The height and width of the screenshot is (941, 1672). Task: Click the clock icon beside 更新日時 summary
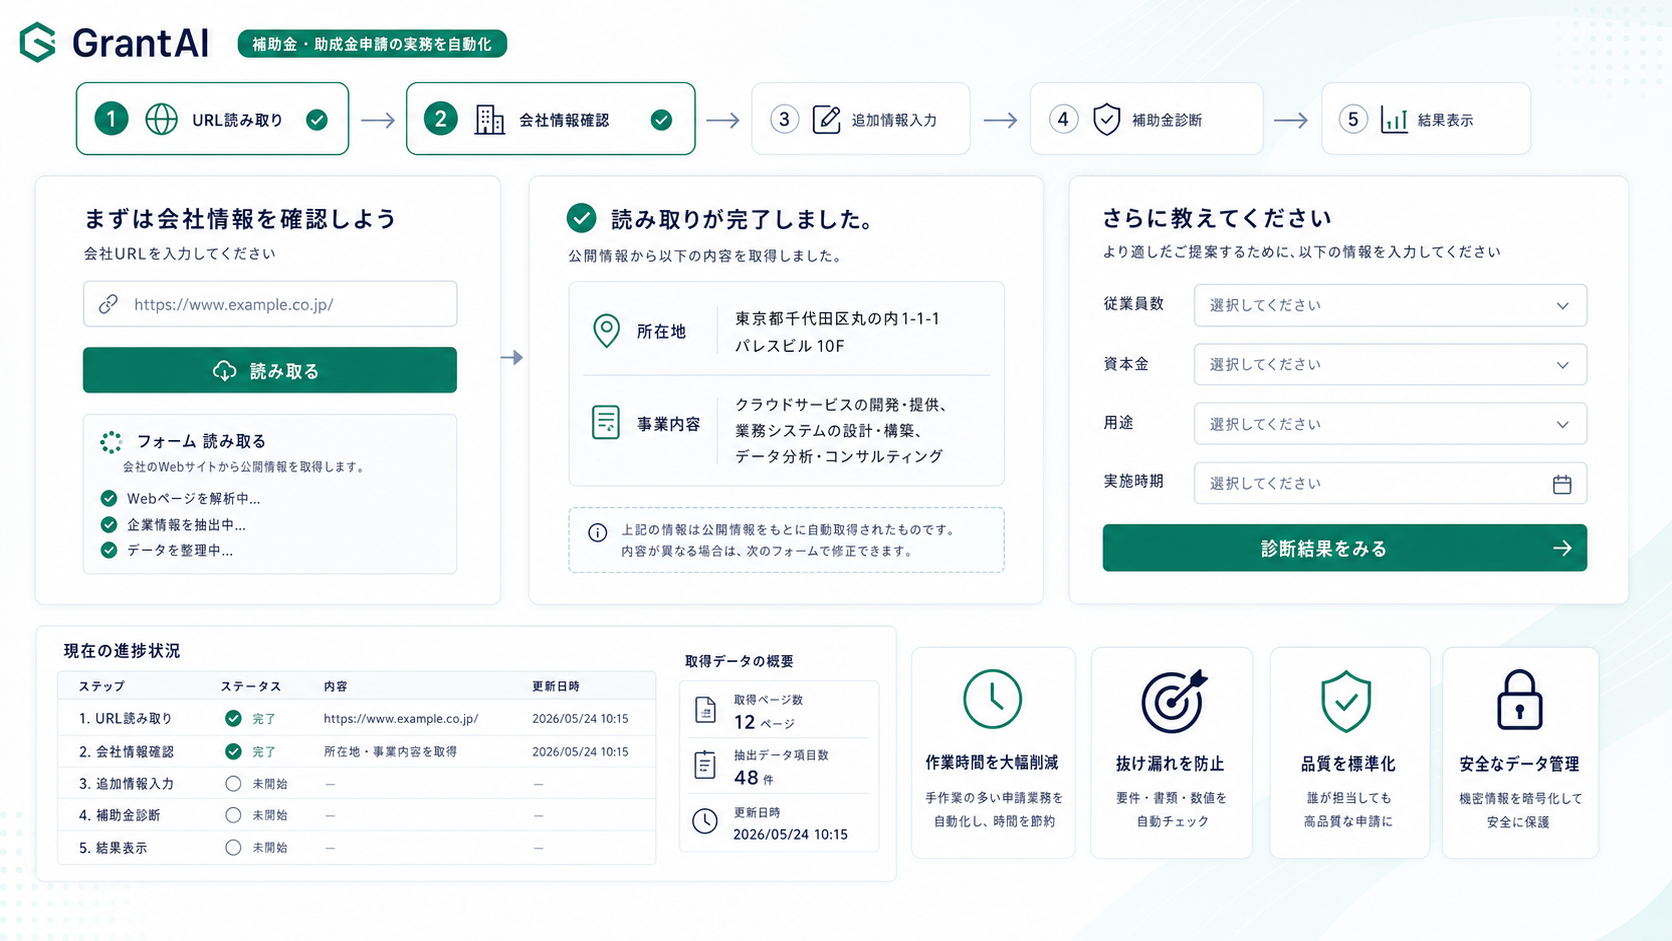705,821
